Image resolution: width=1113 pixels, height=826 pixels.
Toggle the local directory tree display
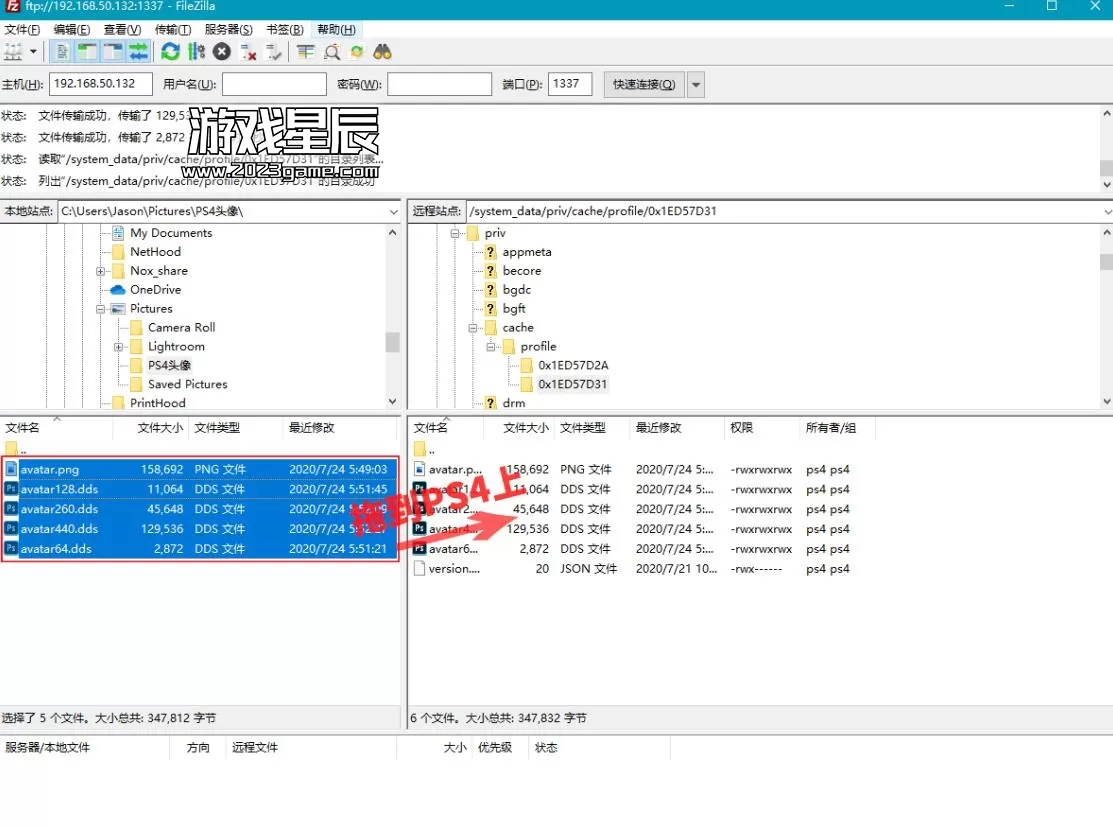87,51
